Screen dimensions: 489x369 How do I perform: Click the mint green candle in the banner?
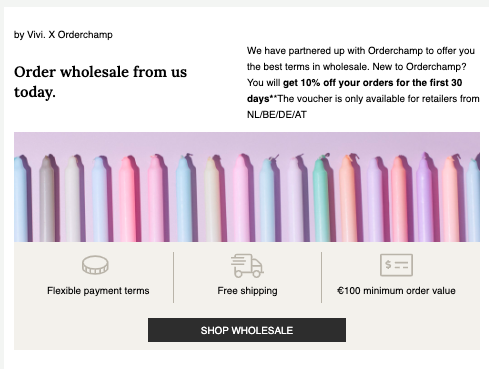[321, 200]
